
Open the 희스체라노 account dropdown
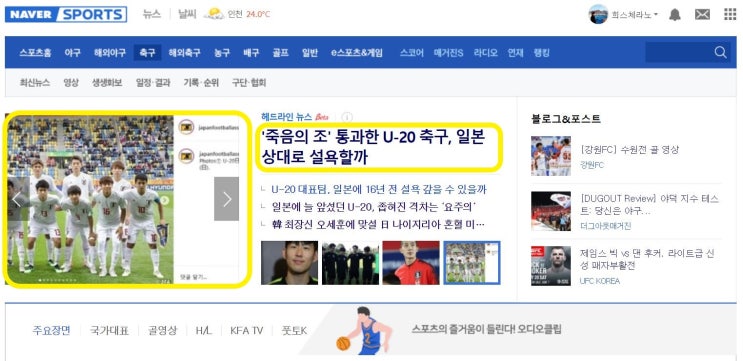pyautogui.click(x=634, y=15)
